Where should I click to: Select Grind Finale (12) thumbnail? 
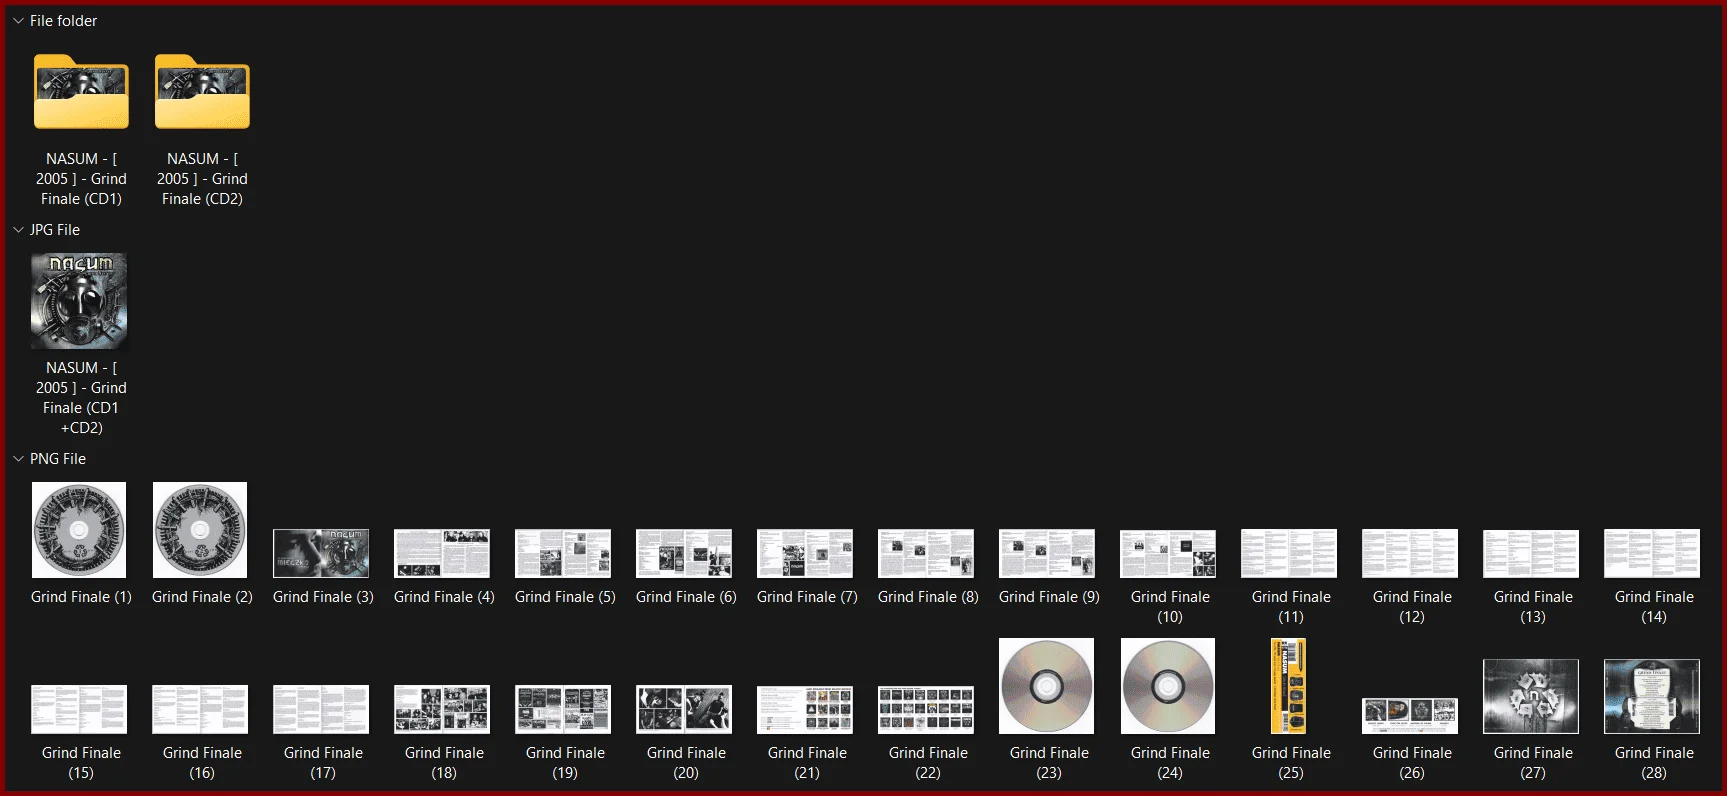pos(1410,553)
